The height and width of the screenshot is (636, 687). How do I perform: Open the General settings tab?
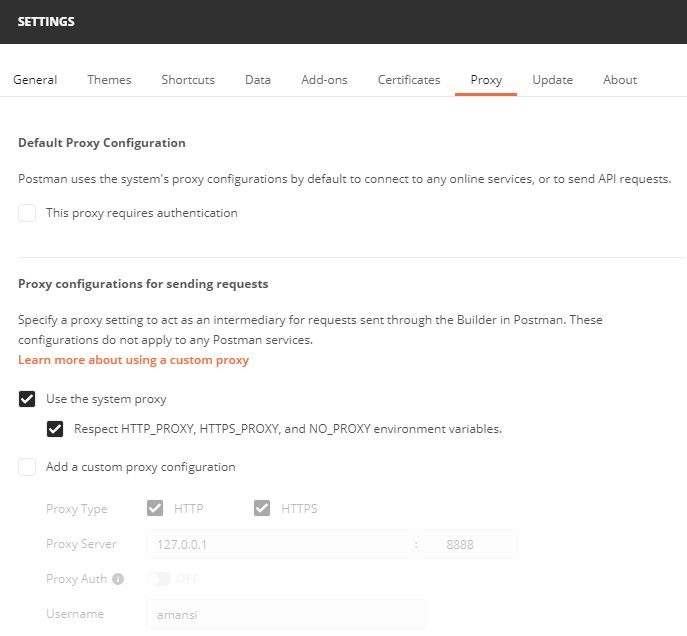(35, 80)
